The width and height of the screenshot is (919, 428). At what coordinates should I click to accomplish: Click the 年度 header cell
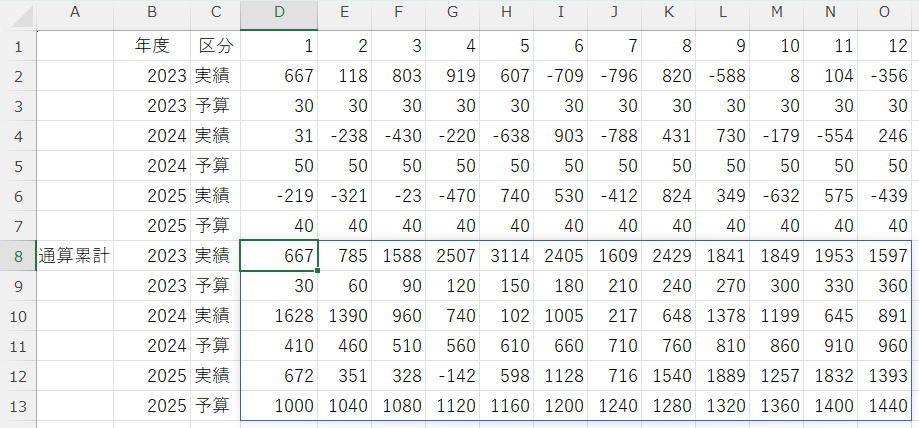click(152, 46)
